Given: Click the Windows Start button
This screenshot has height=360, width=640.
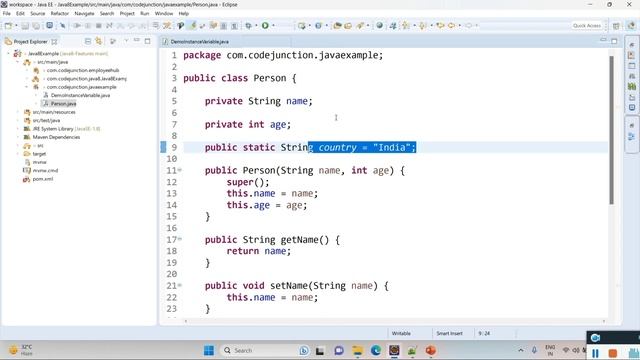Looking at the screenshot, I should pos(209,351).
